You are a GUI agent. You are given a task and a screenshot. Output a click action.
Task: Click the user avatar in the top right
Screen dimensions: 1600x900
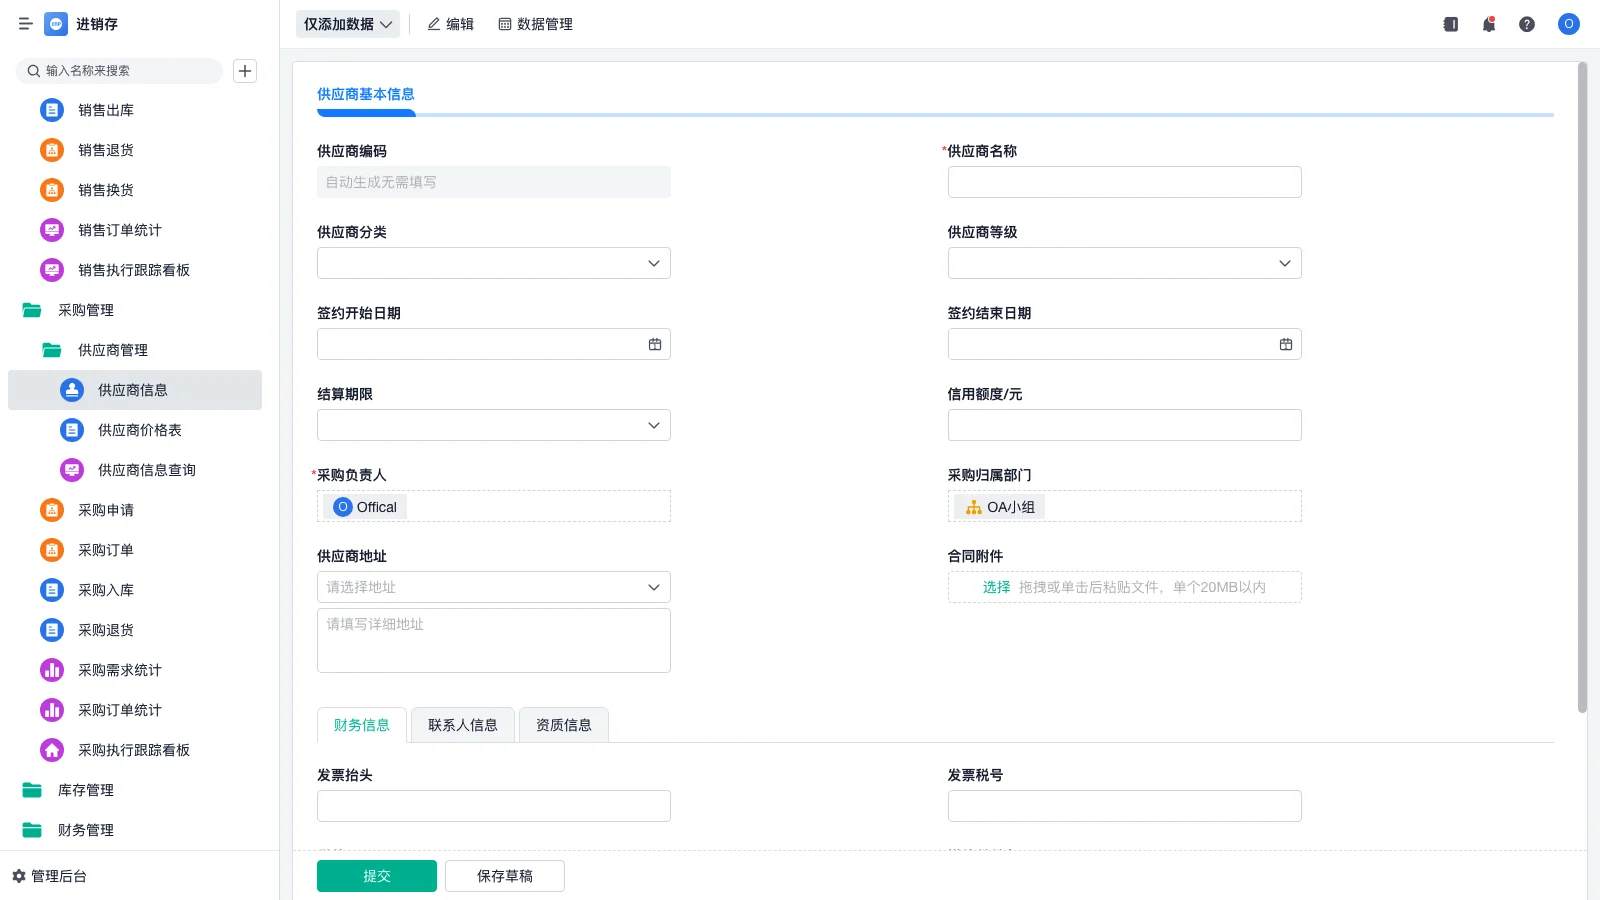pos(1568,24)
